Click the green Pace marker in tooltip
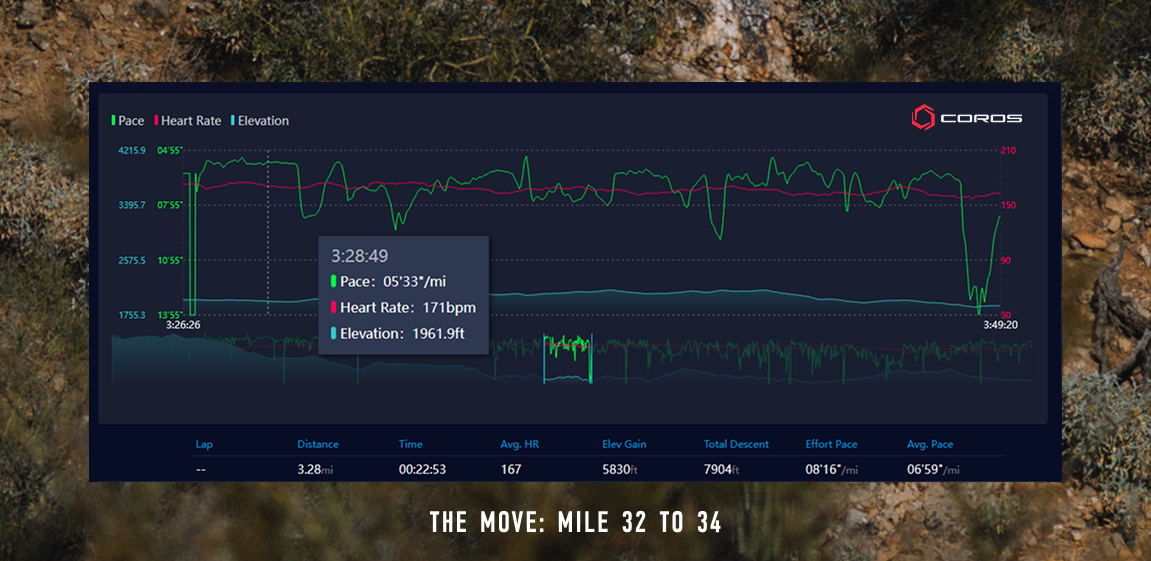Image resolution: width=1151 pixels, height=561 pixels. coord(333,282)
